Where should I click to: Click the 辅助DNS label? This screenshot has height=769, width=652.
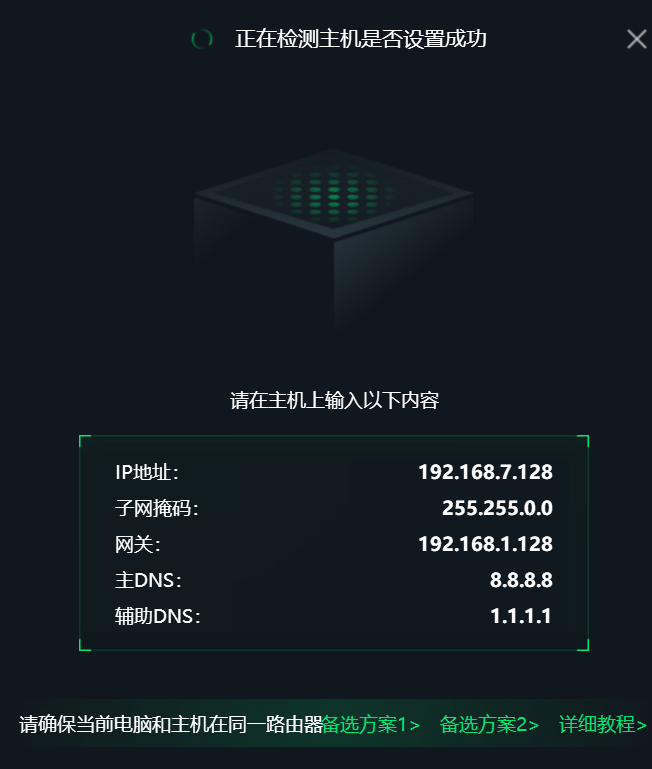click(x=158, y=616)
